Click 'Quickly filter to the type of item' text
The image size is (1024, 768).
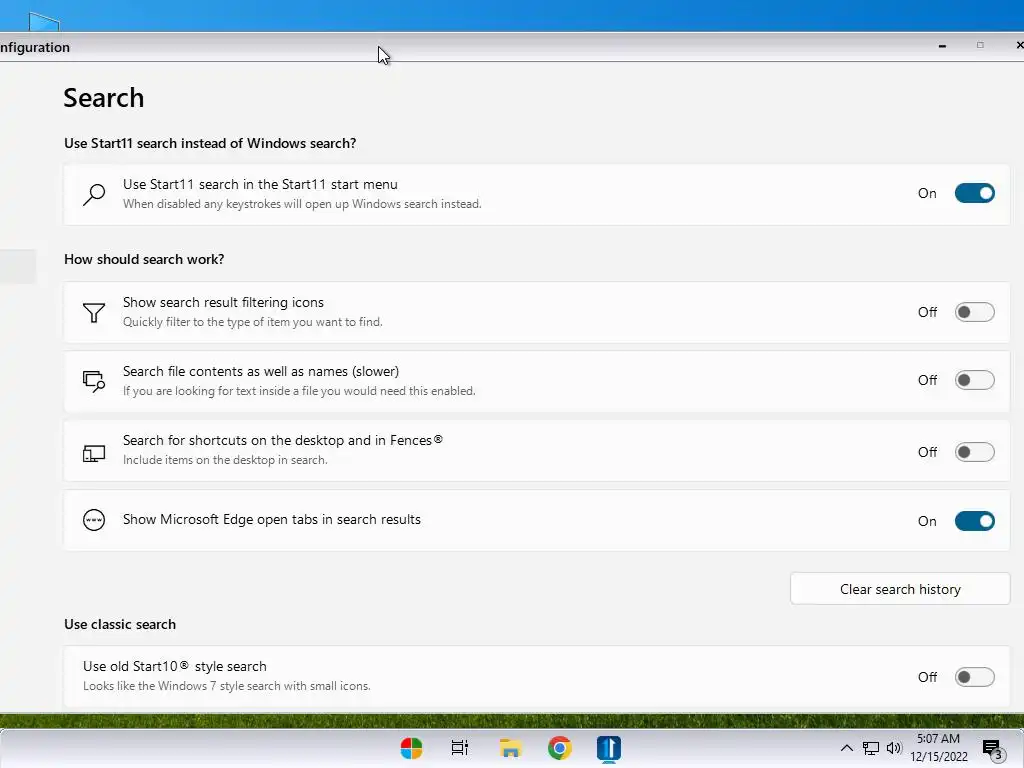tap(252, 322)
